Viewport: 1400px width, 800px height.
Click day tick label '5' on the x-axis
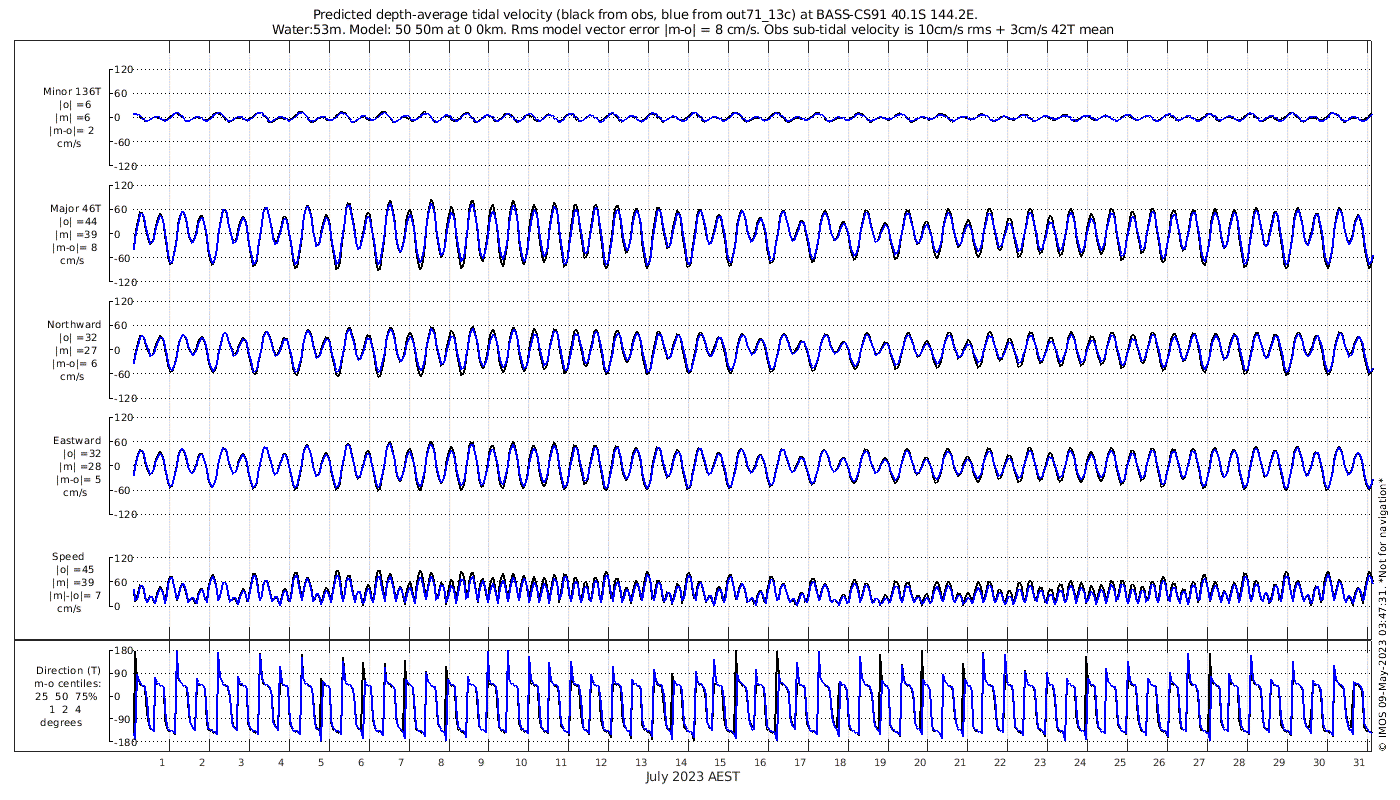coord(321,762)
